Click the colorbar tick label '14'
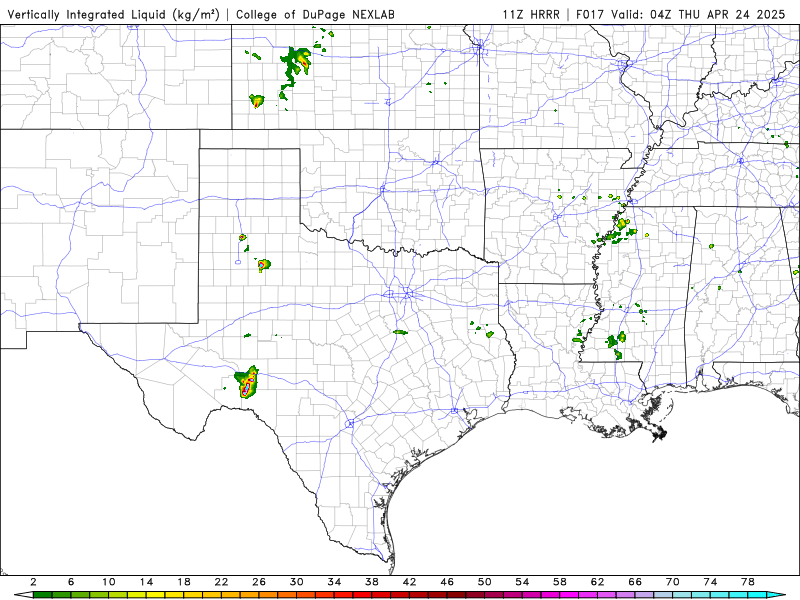This screenshot has height=600, width=800. point(146,582)
